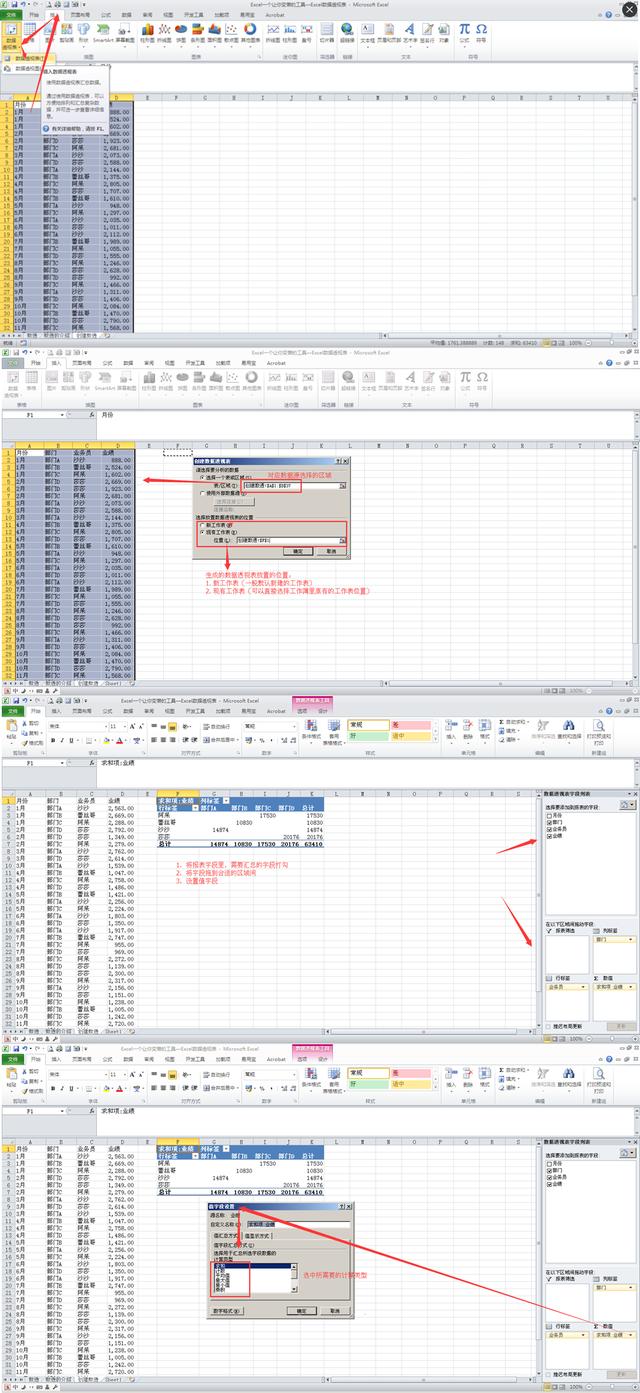This screenshot has width=640, height=1393.
Task: Click Print Preview (打印预览和打印) in third screenshot's ribbon
Action: pos(597,731)
